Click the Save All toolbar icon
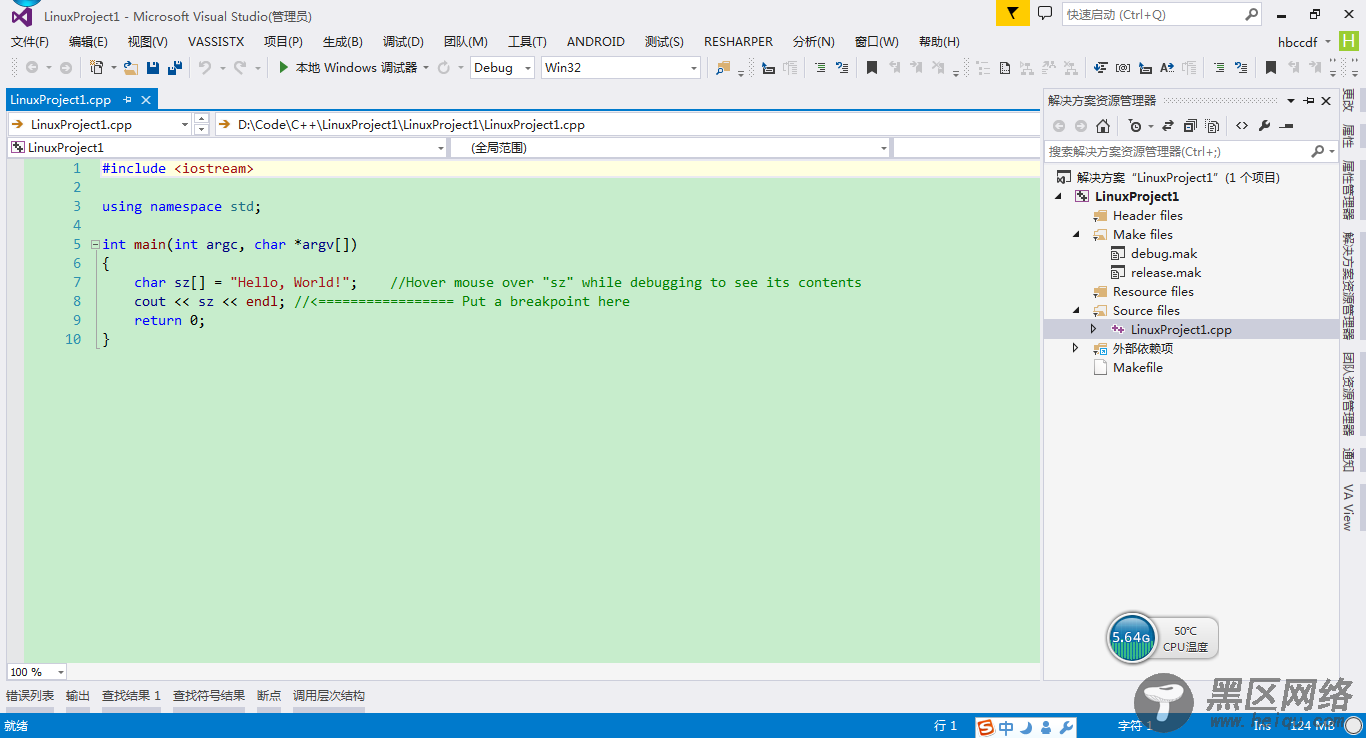Screen dimensions: 1366x738 [175, 67]
